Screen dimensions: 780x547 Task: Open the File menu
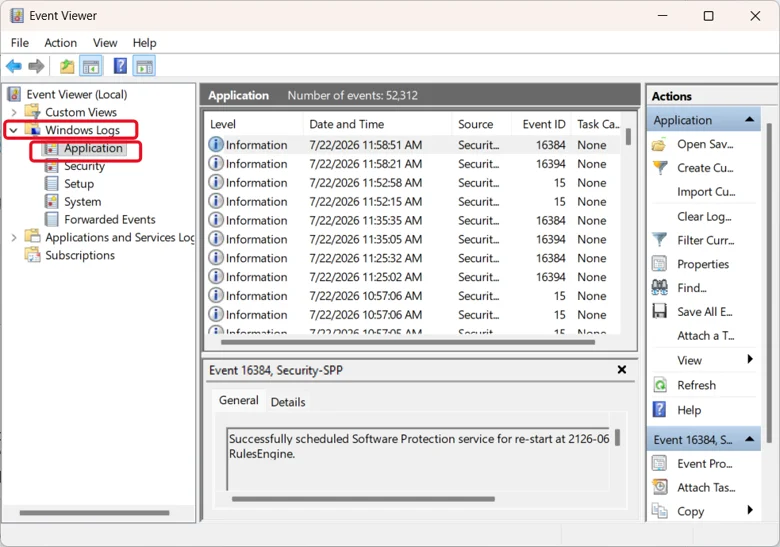[20, 43]
